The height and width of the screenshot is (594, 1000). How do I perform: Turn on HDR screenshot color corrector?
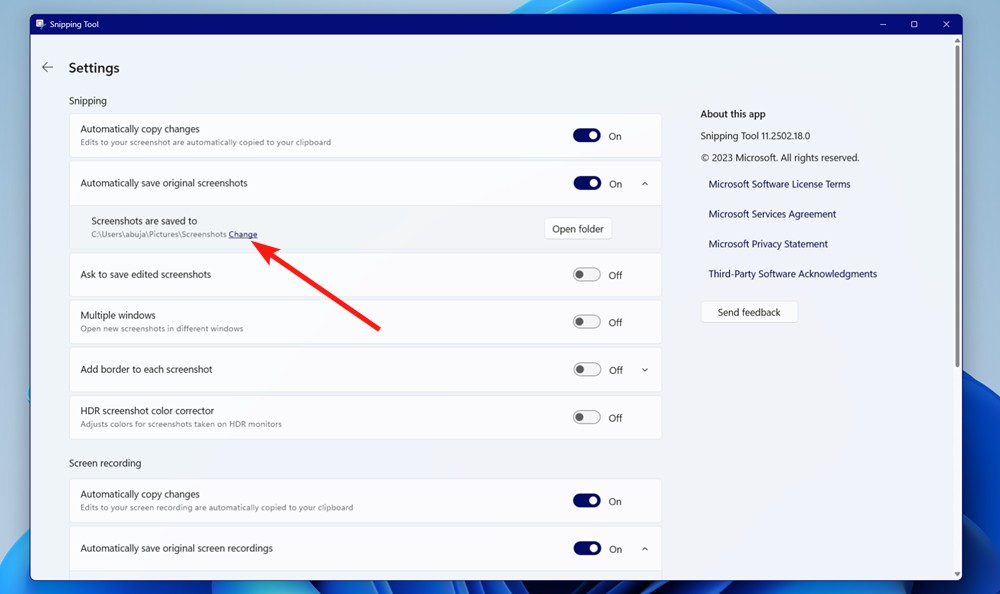[587, 417]
